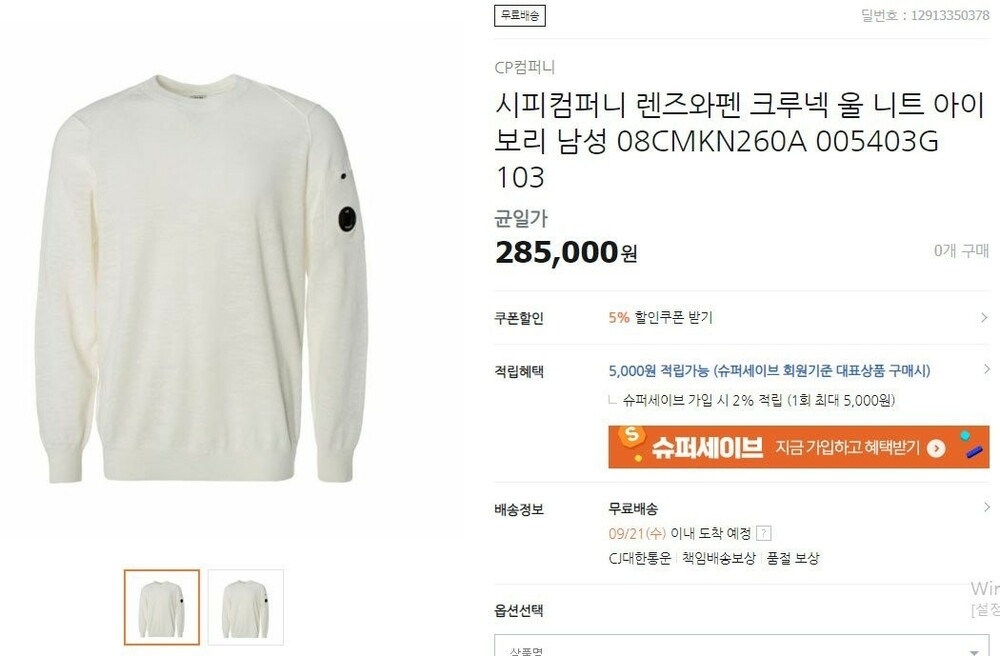Select the second sweater thumbnail

click(246, 608)
